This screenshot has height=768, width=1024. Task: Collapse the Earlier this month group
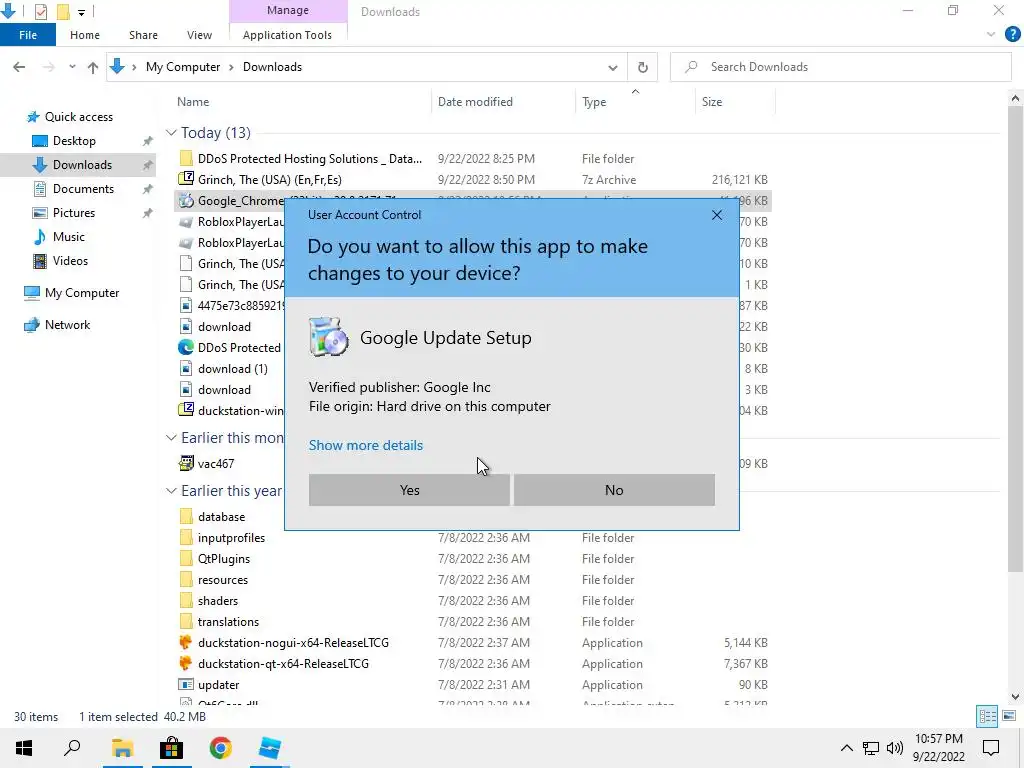pyautogui.click(x=171, y=438)
